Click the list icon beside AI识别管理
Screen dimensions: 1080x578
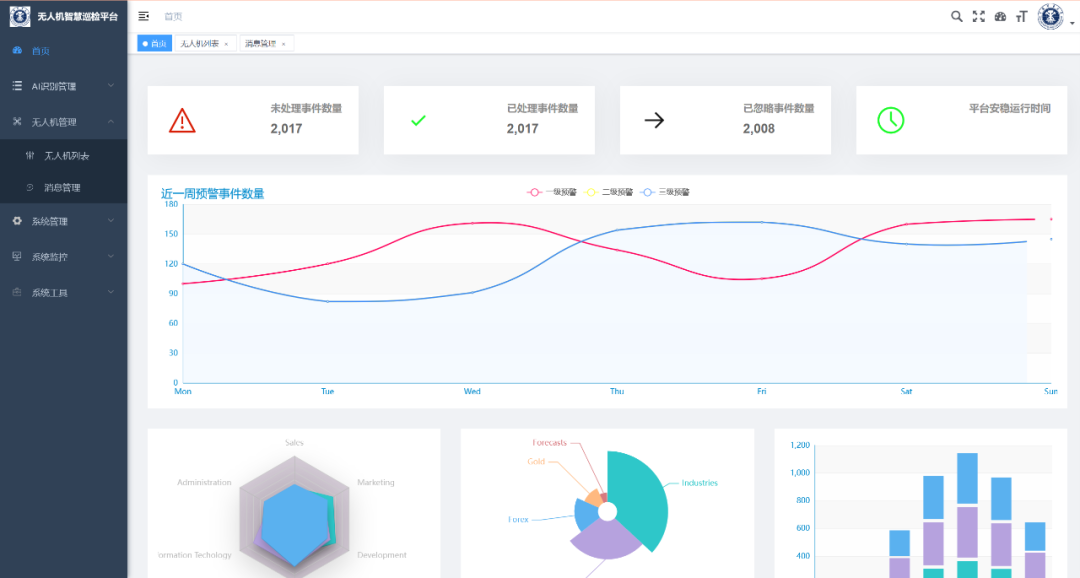click(x=17, y=85)
